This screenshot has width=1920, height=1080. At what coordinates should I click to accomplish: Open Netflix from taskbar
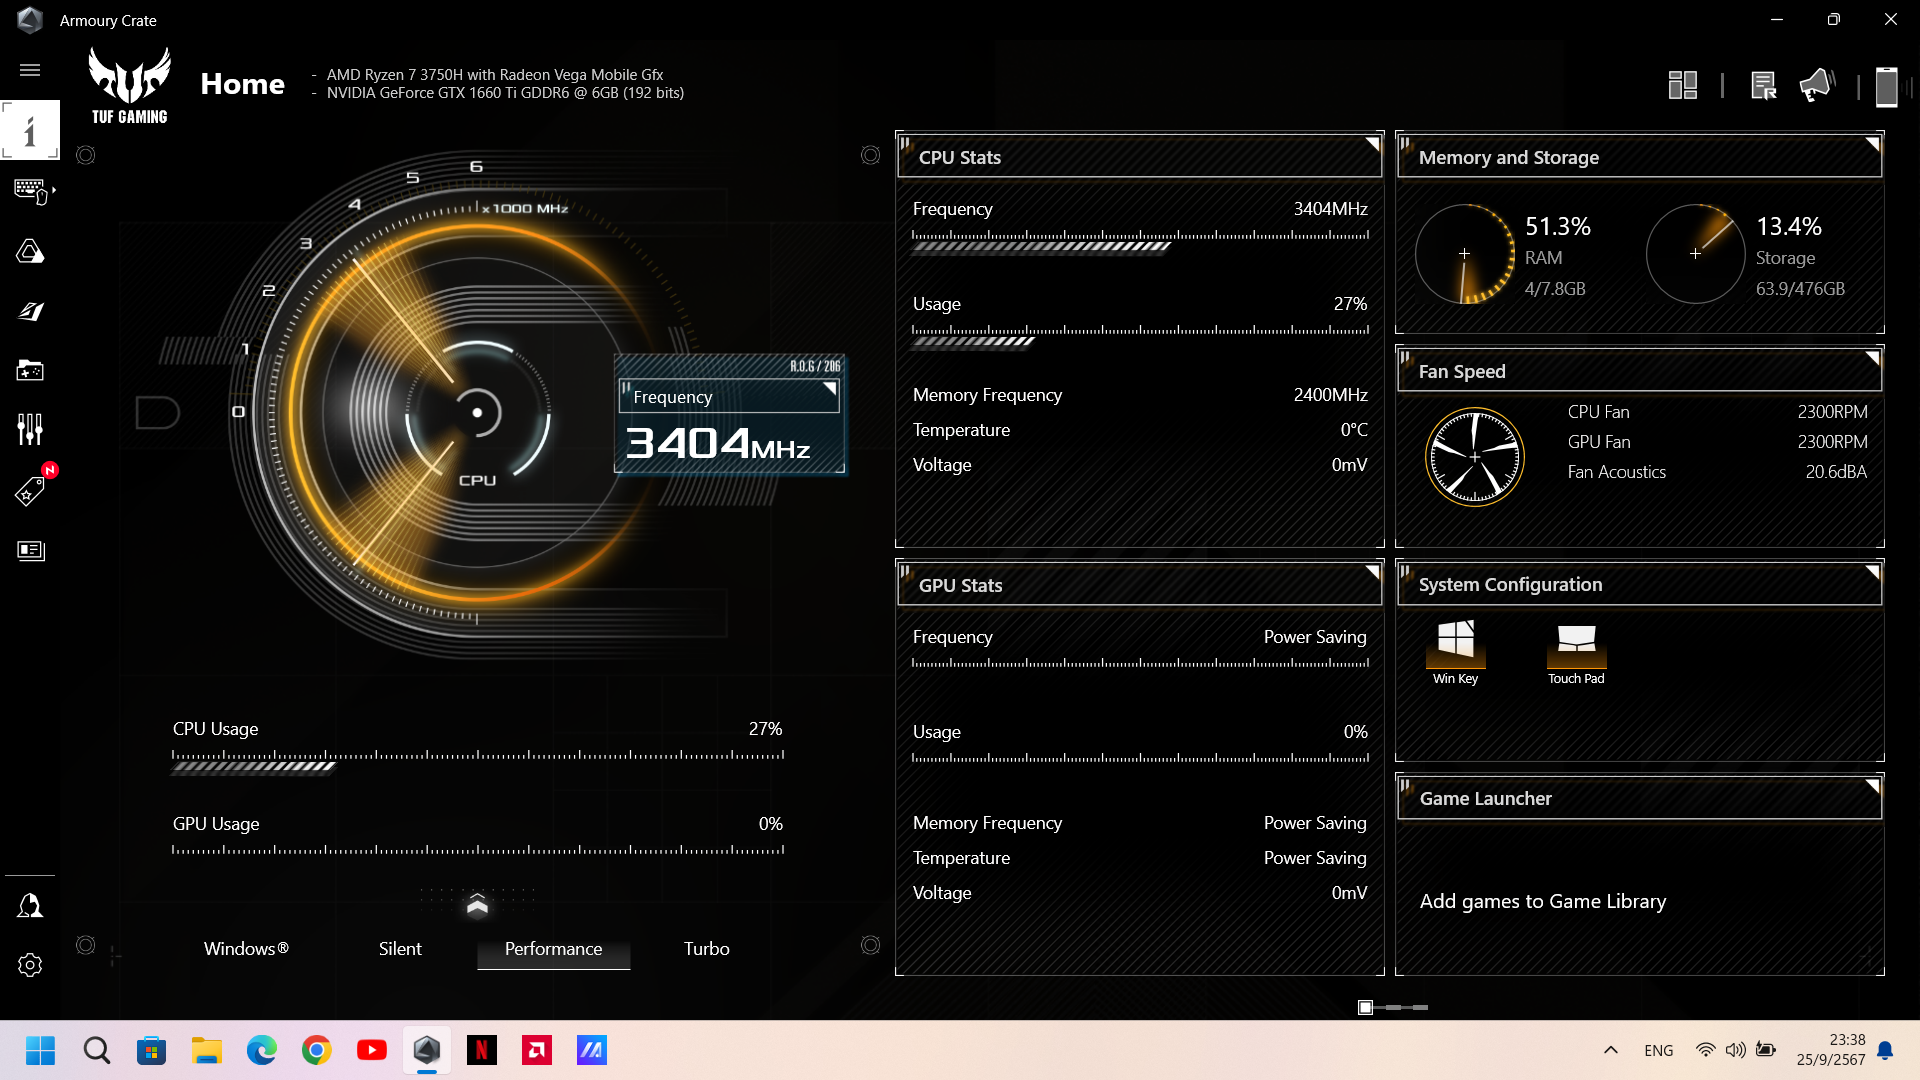(x=482, y=1050)
